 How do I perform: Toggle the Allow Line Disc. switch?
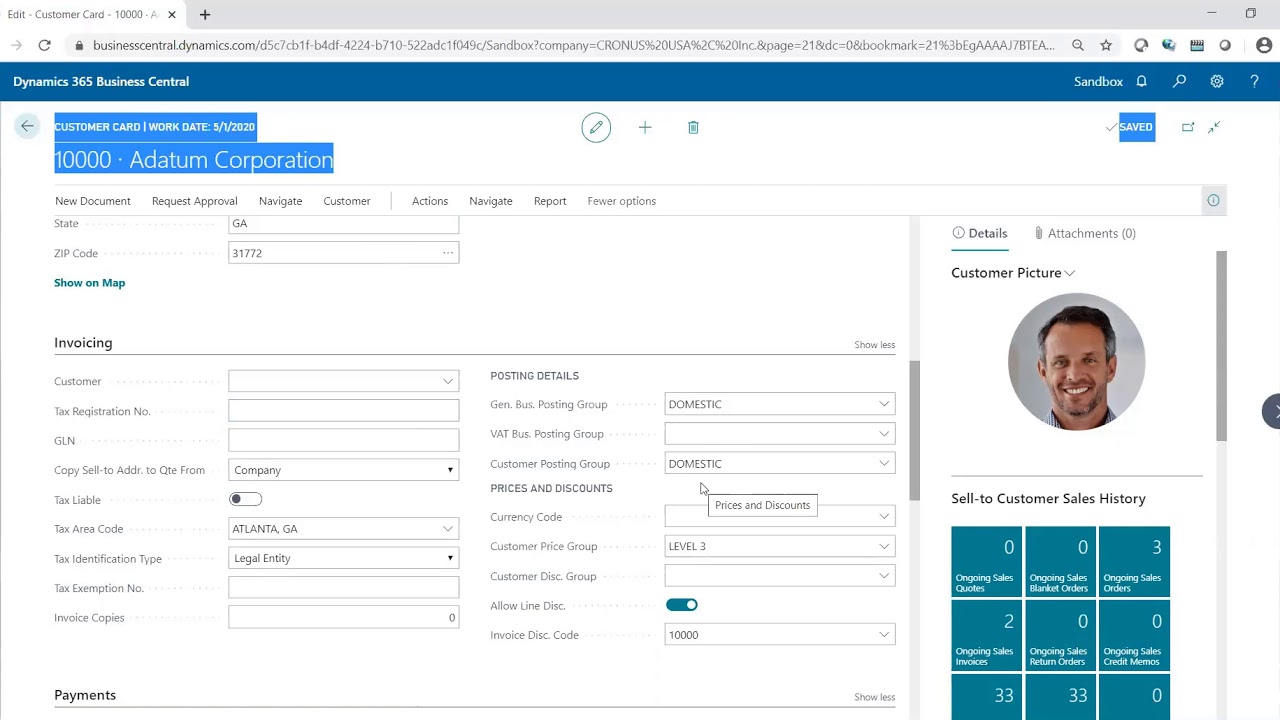coord(681,605)
